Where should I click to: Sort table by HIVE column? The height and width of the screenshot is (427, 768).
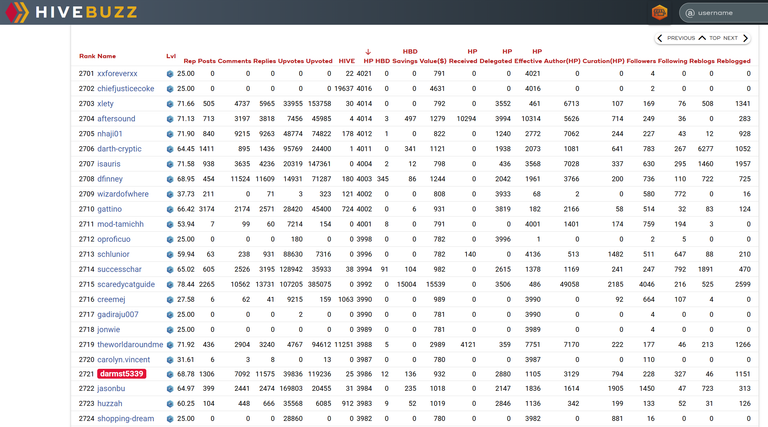[347, 61]
